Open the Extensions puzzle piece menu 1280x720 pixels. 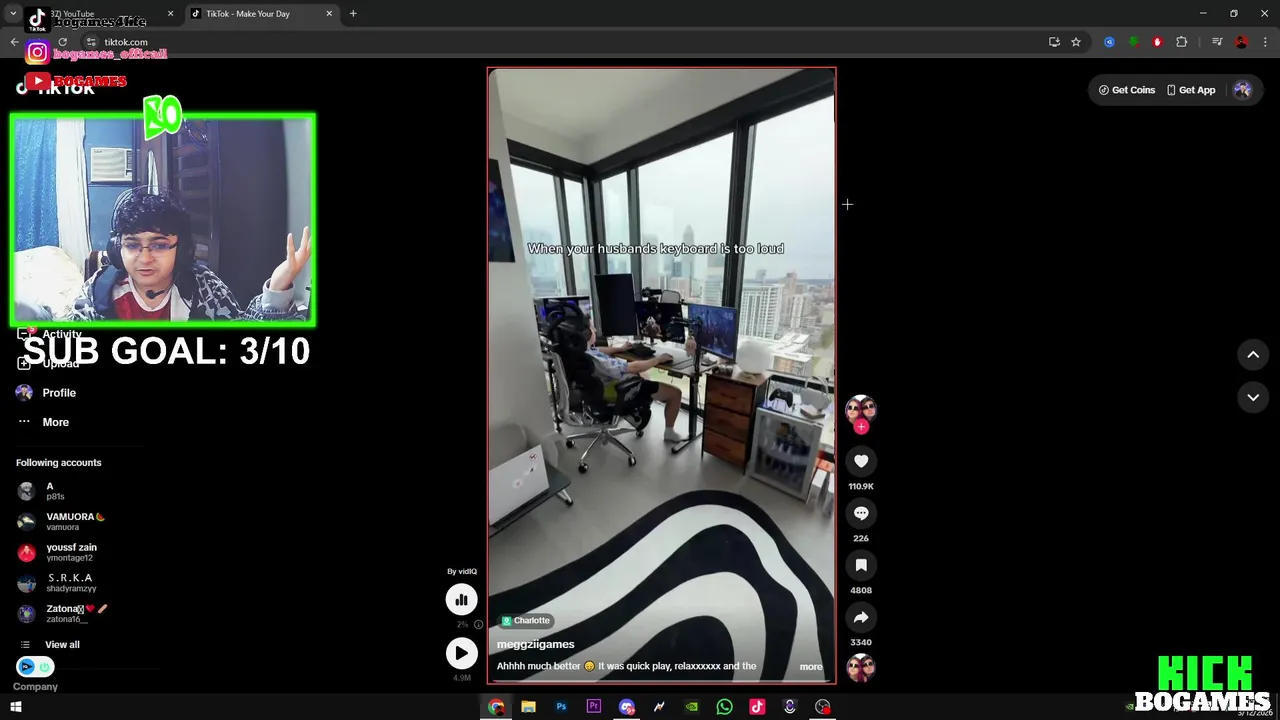[x=1182, y=42]
